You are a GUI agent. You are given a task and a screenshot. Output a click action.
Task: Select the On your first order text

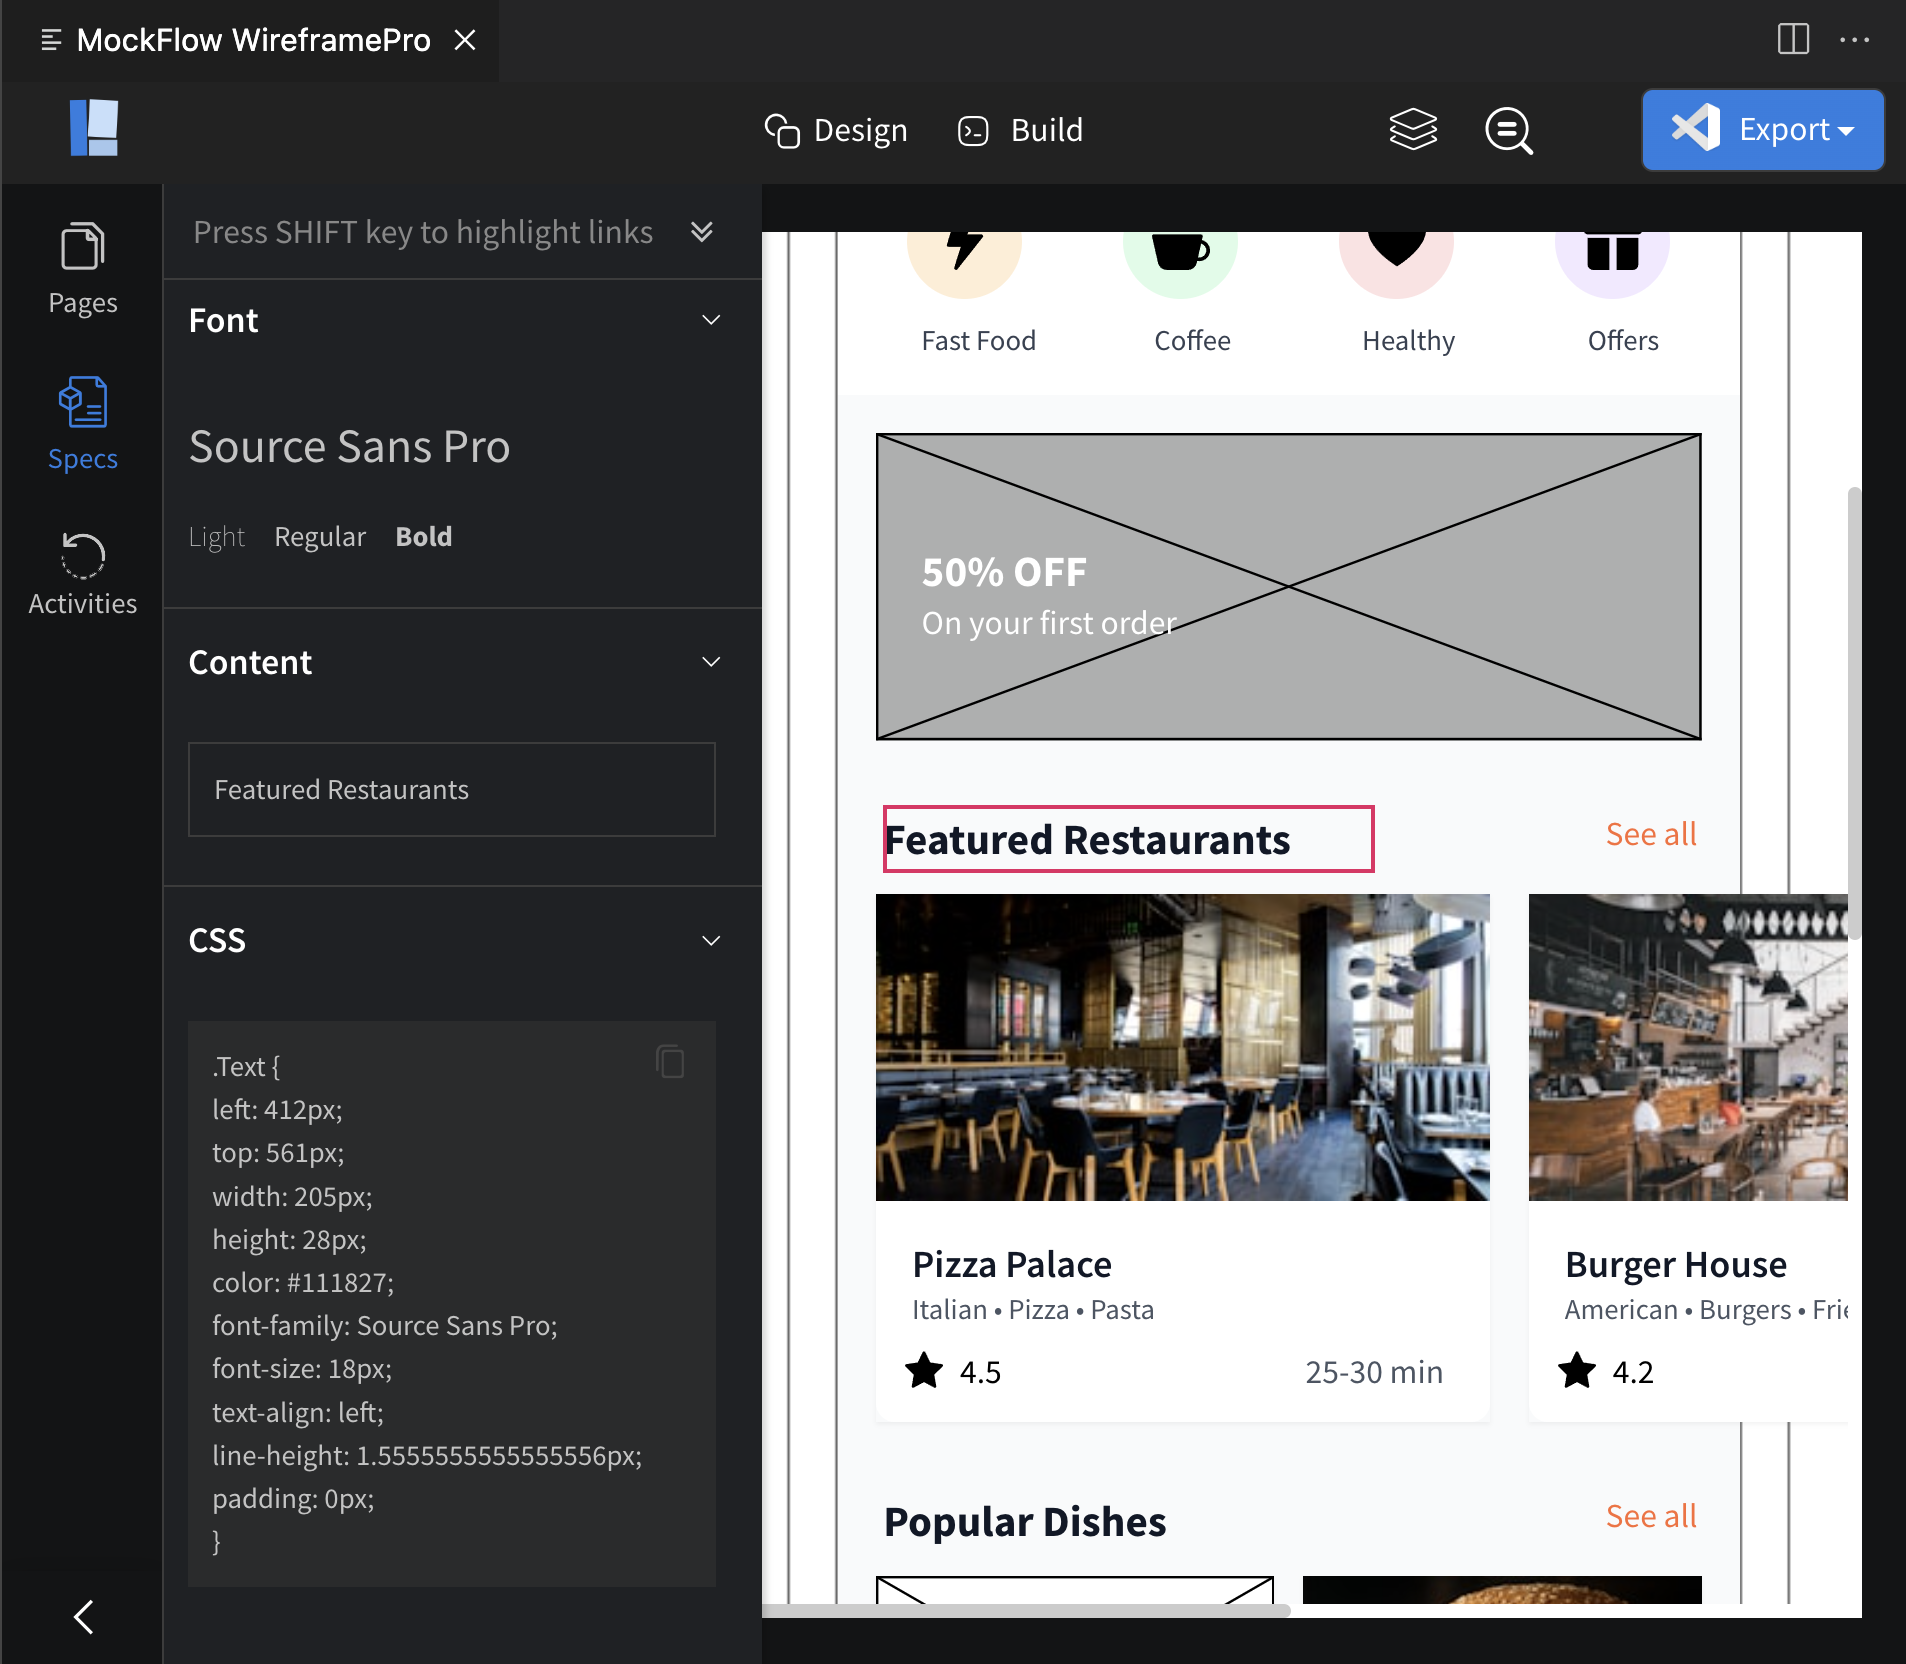point(1049,623)
